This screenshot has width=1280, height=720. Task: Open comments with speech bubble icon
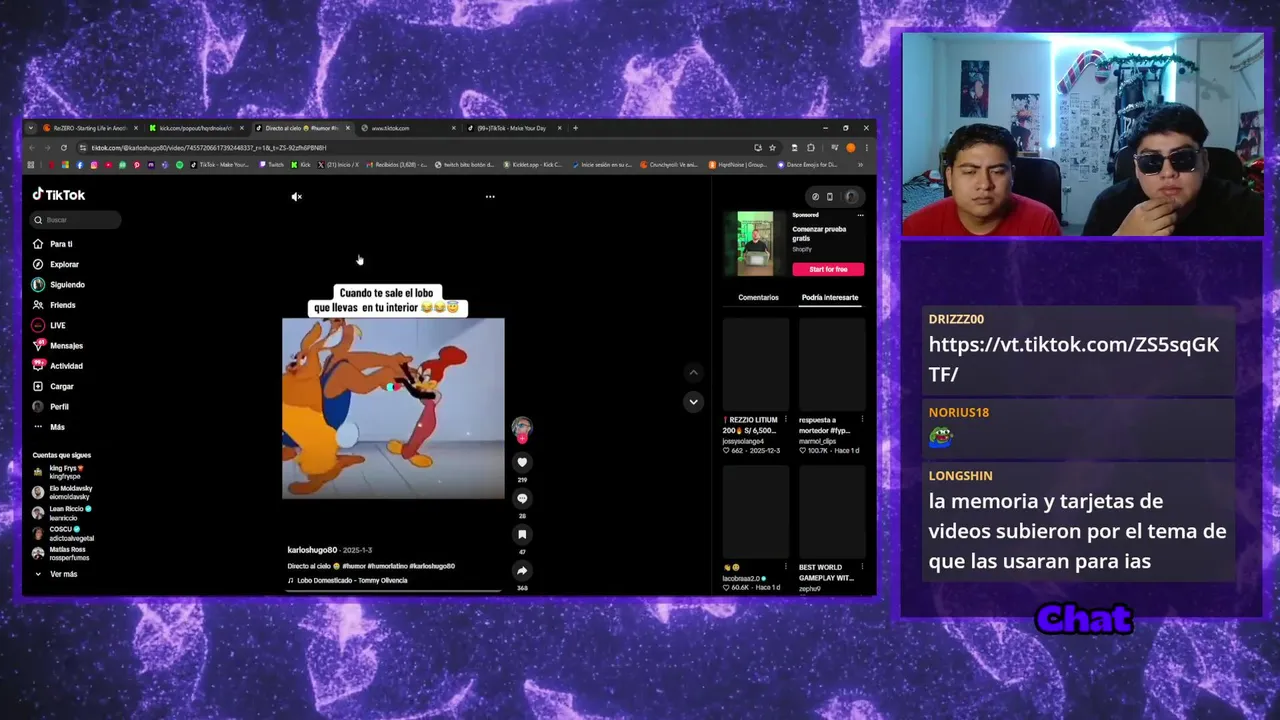coord(522,498)
